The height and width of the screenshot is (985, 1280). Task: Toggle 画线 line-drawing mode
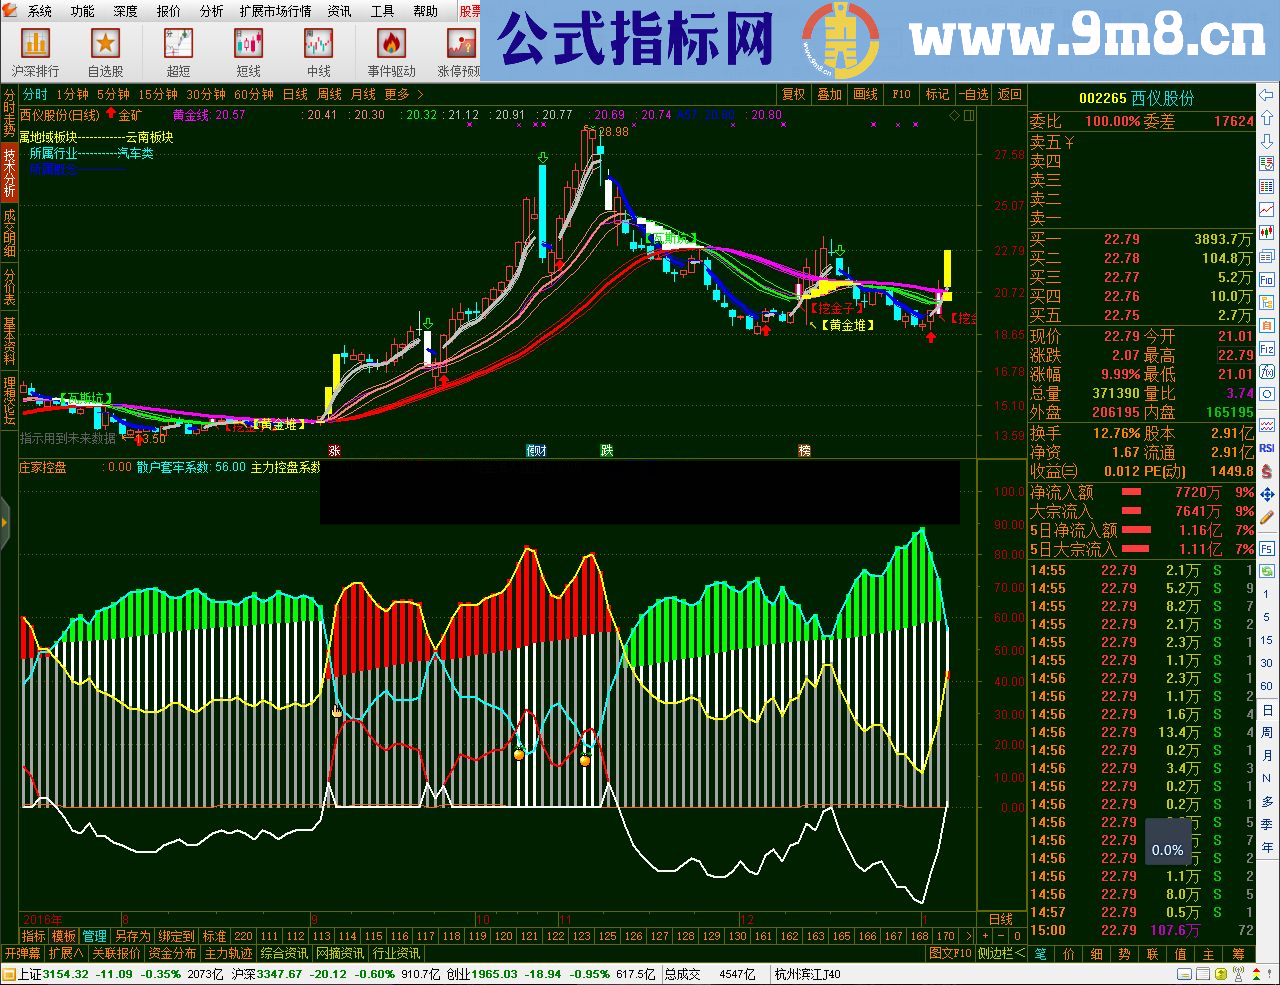(x=866, y=94)
